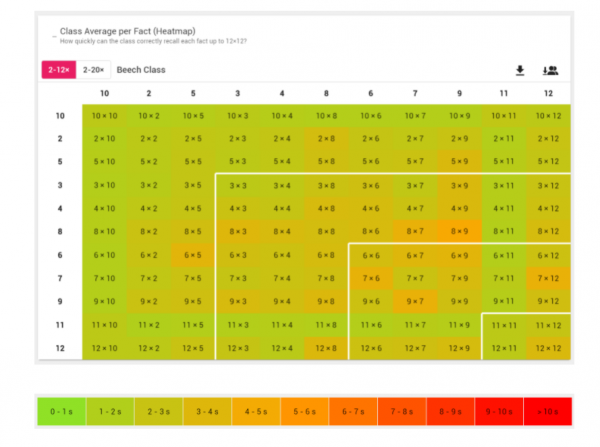The image size is (600, 447).
Task: Select row header 8
Action: pos(60,232)
